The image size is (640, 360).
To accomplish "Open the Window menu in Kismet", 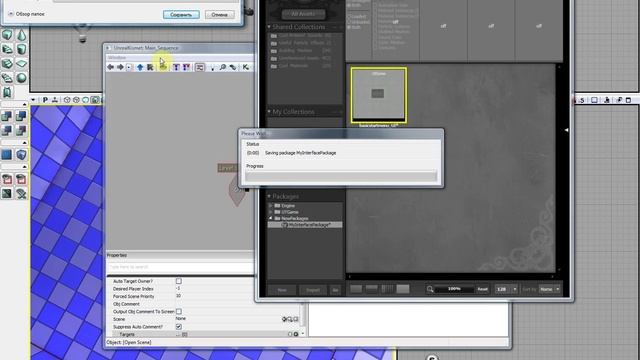I will 117,58.
